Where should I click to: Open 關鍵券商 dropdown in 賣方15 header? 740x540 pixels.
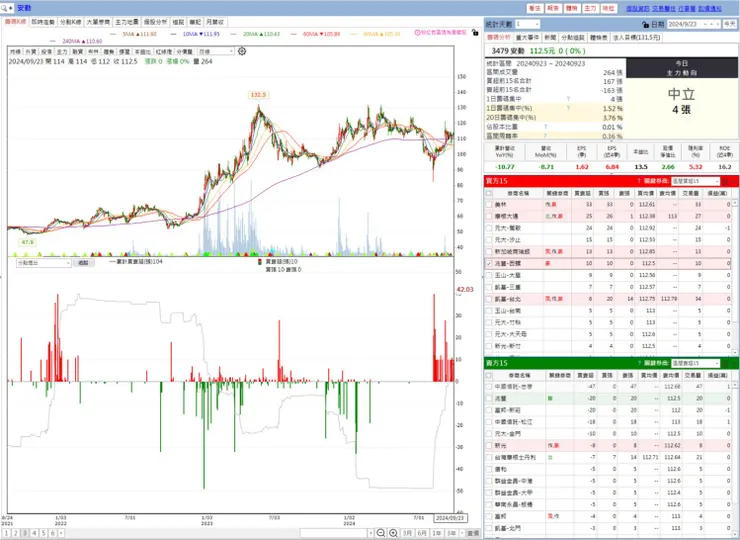pos(695,363)
